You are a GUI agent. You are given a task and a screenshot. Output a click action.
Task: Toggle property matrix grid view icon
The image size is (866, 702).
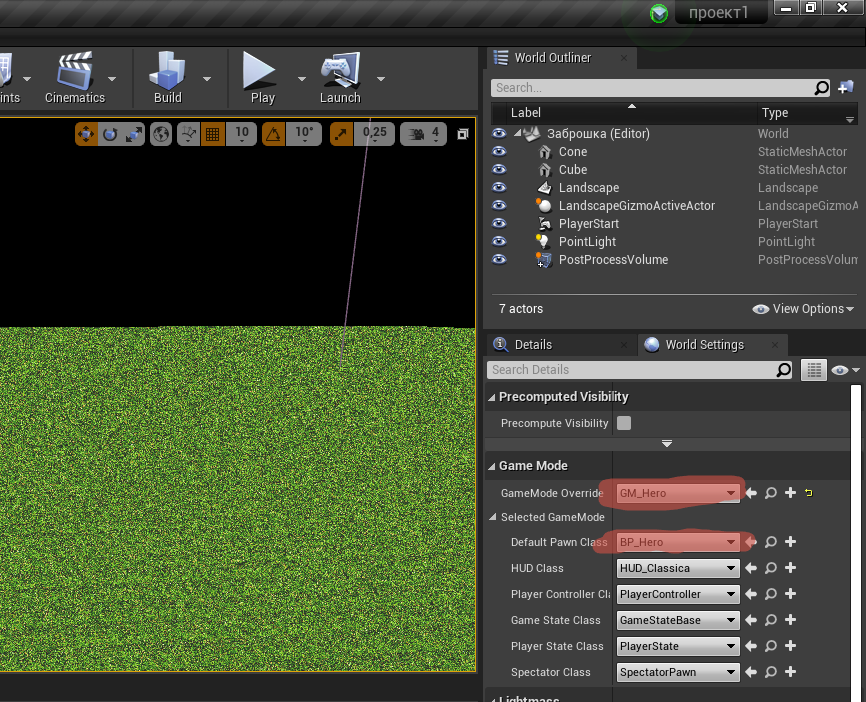tap(814, 370)
